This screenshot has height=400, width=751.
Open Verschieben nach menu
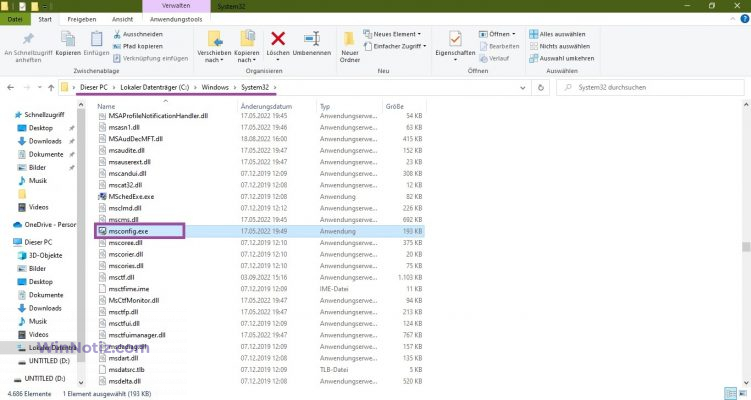pyautogui.click(x=214, y=46)
